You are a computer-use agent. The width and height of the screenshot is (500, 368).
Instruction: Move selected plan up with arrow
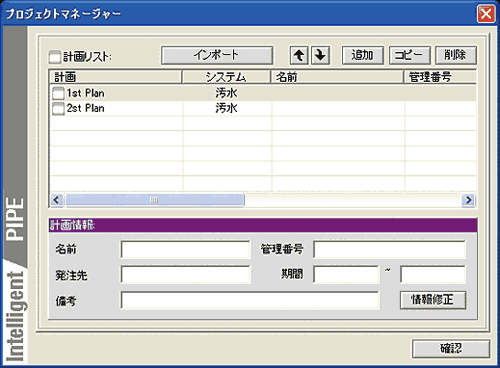click(299, 55)
